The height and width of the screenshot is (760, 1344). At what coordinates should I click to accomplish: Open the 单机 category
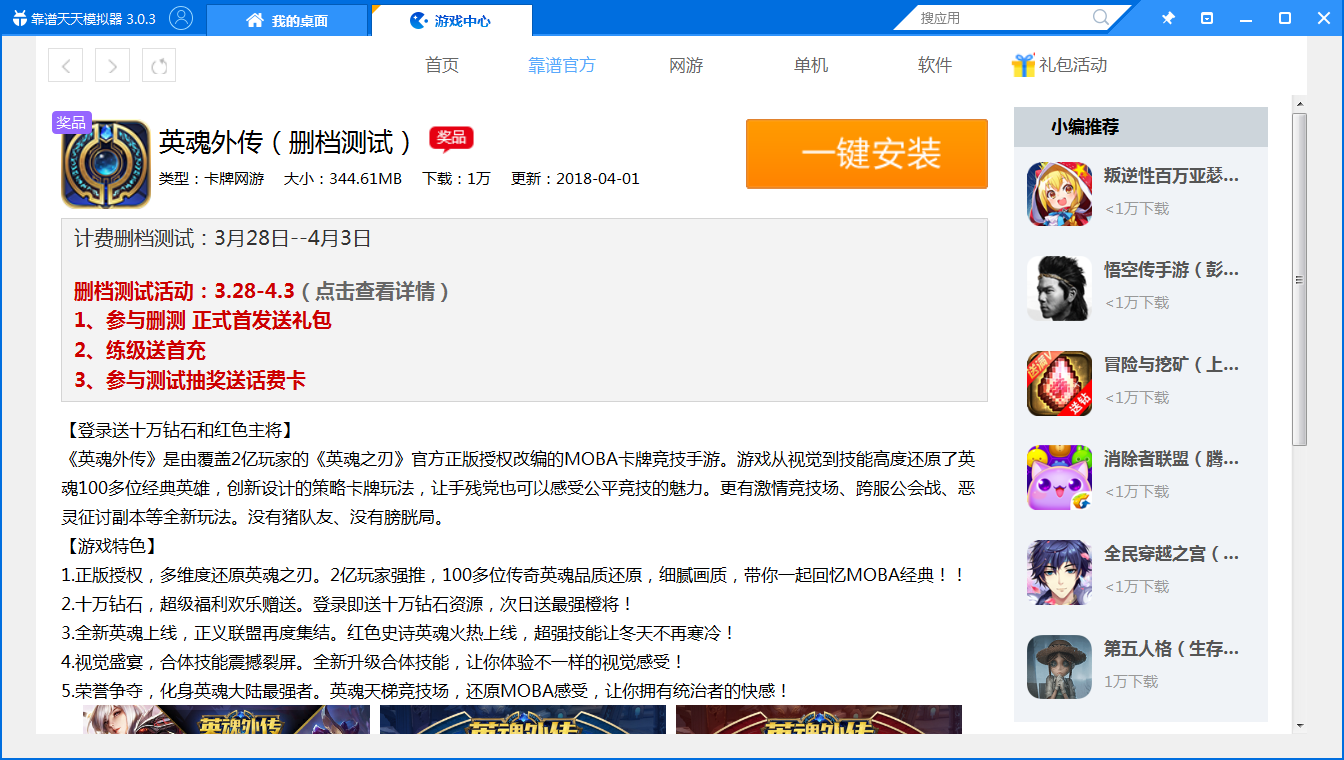(811, 65)
